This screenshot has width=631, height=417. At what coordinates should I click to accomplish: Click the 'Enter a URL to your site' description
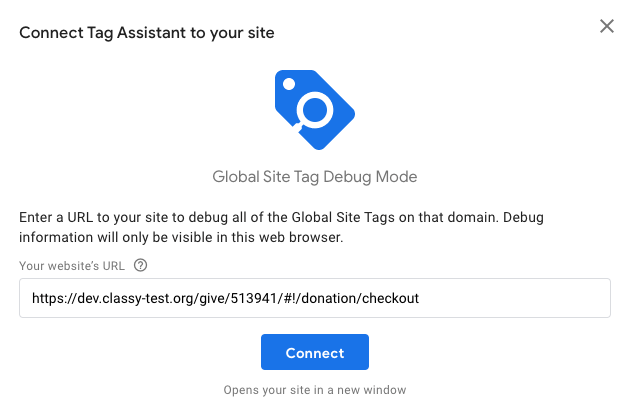pos(281,227)
